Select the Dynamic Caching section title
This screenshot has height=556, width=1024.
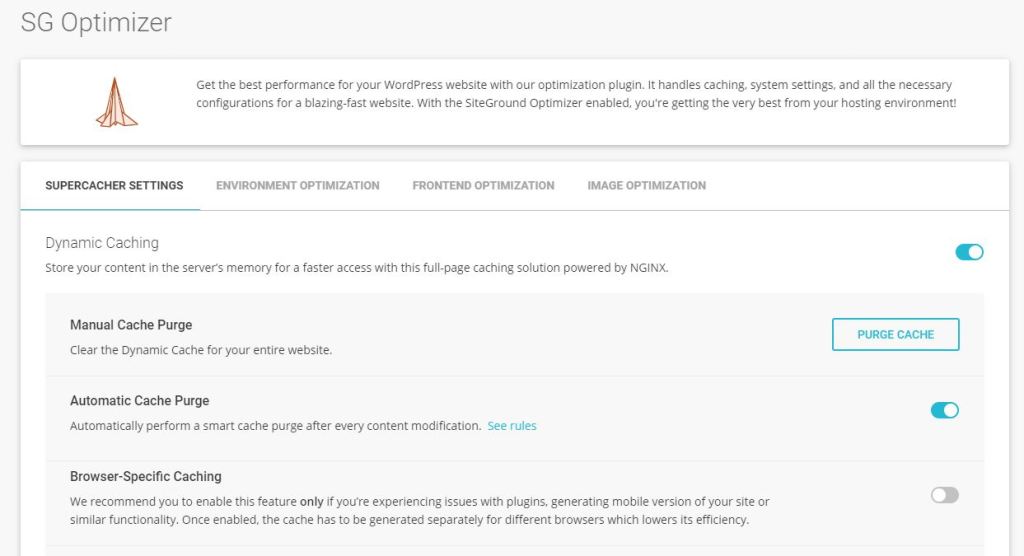[x=102, y=243]
